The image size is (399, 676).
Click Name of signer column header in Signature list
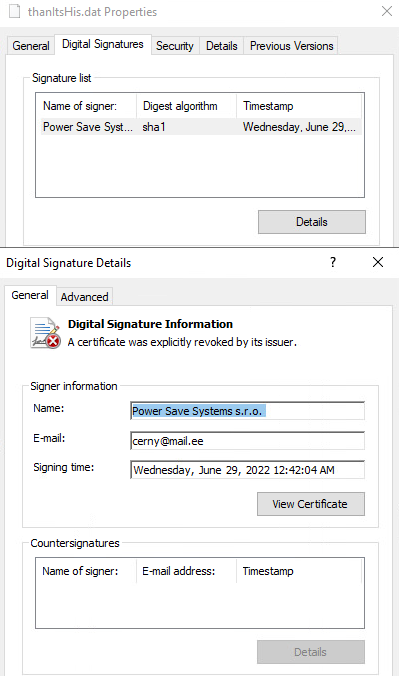tap(88, 106)
